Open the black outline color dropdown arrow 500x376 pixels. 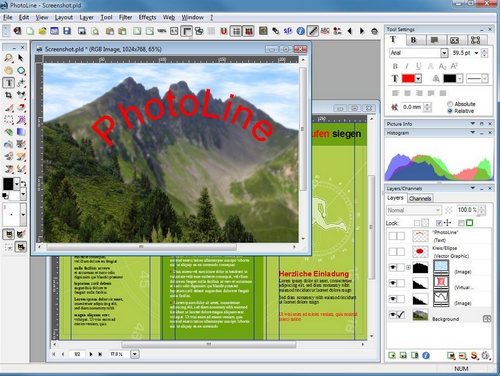[x=460, y=79]
